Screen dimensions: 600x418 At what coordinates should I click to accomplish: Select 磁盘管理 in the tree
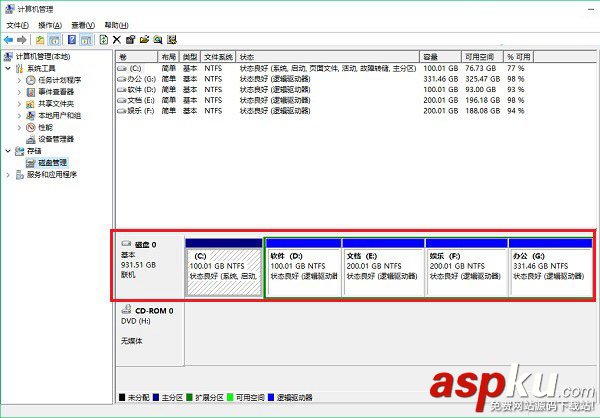tap(53, 163)
